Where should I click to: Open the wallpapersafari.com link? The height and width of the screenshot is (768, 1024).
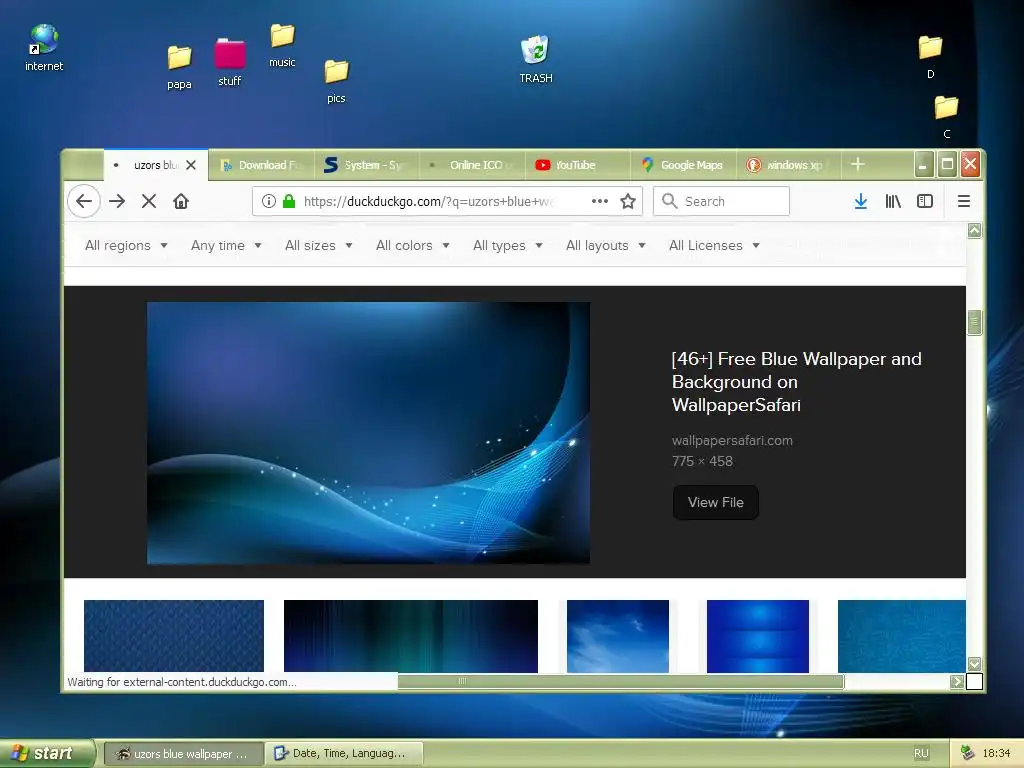[732, 440]
